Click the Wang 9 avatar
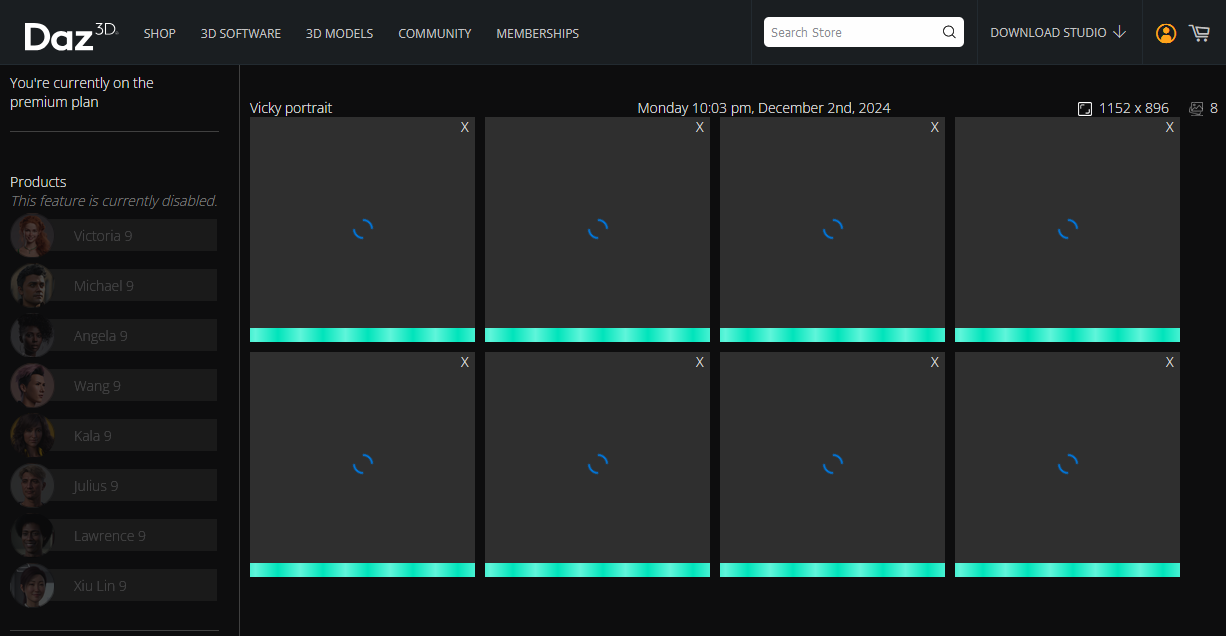The width and height of the screenshot is (1226, 636). pos(32,385)
